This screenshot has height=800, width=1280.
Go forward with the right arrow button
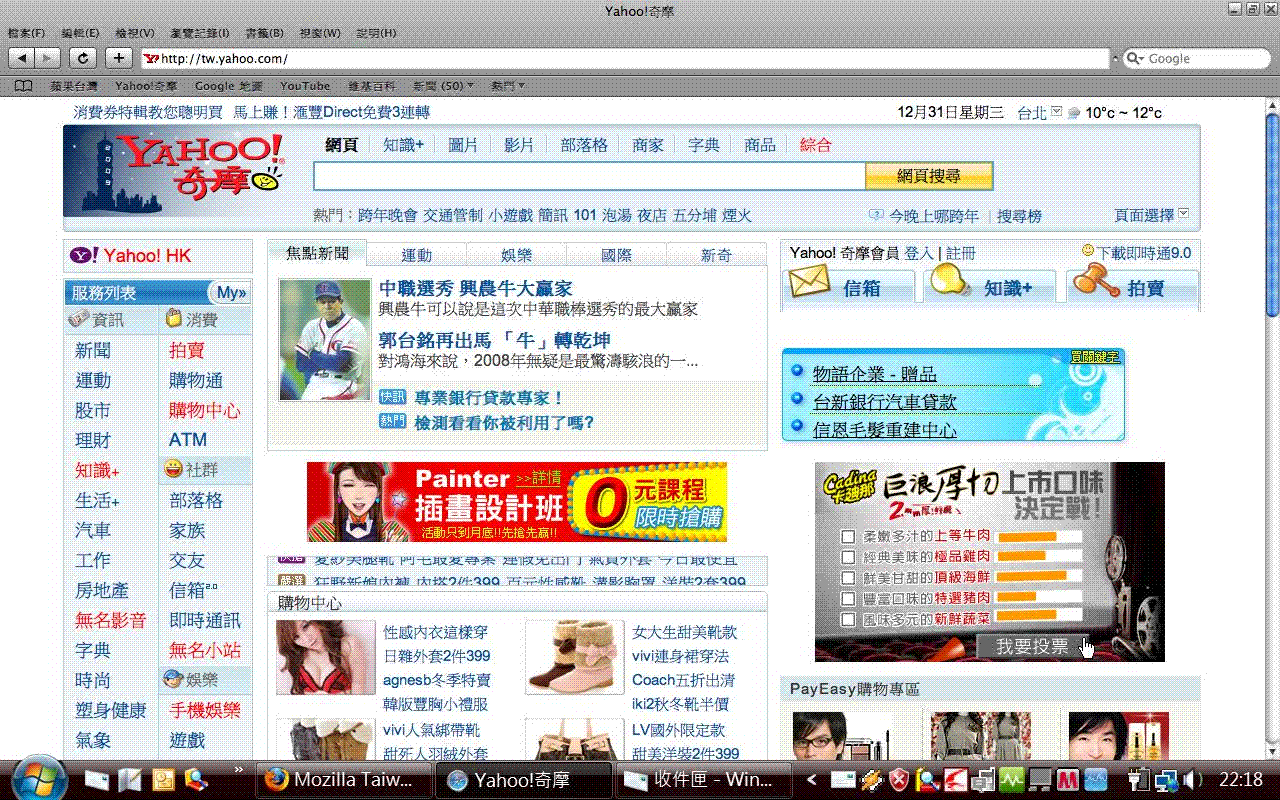click(48, 58)
